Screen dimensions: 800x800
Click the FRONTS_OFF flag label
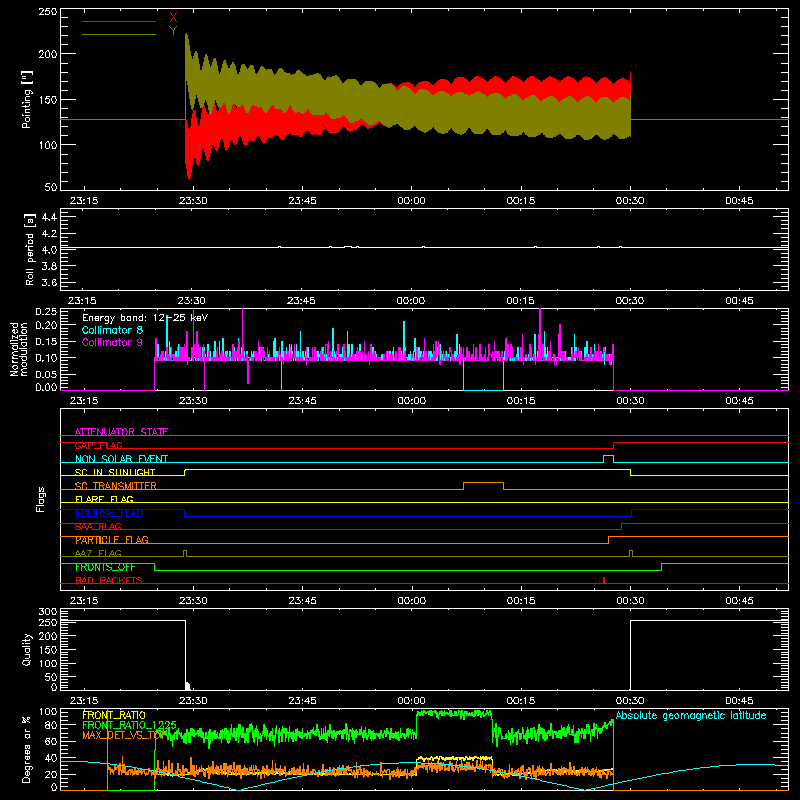(x=105, y=567)
